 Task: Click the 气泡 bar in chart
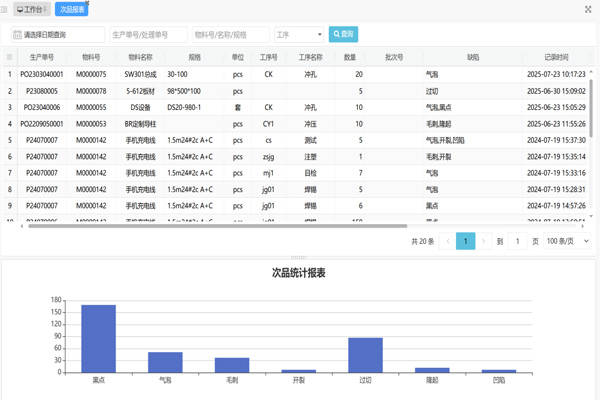coord(165,362)
